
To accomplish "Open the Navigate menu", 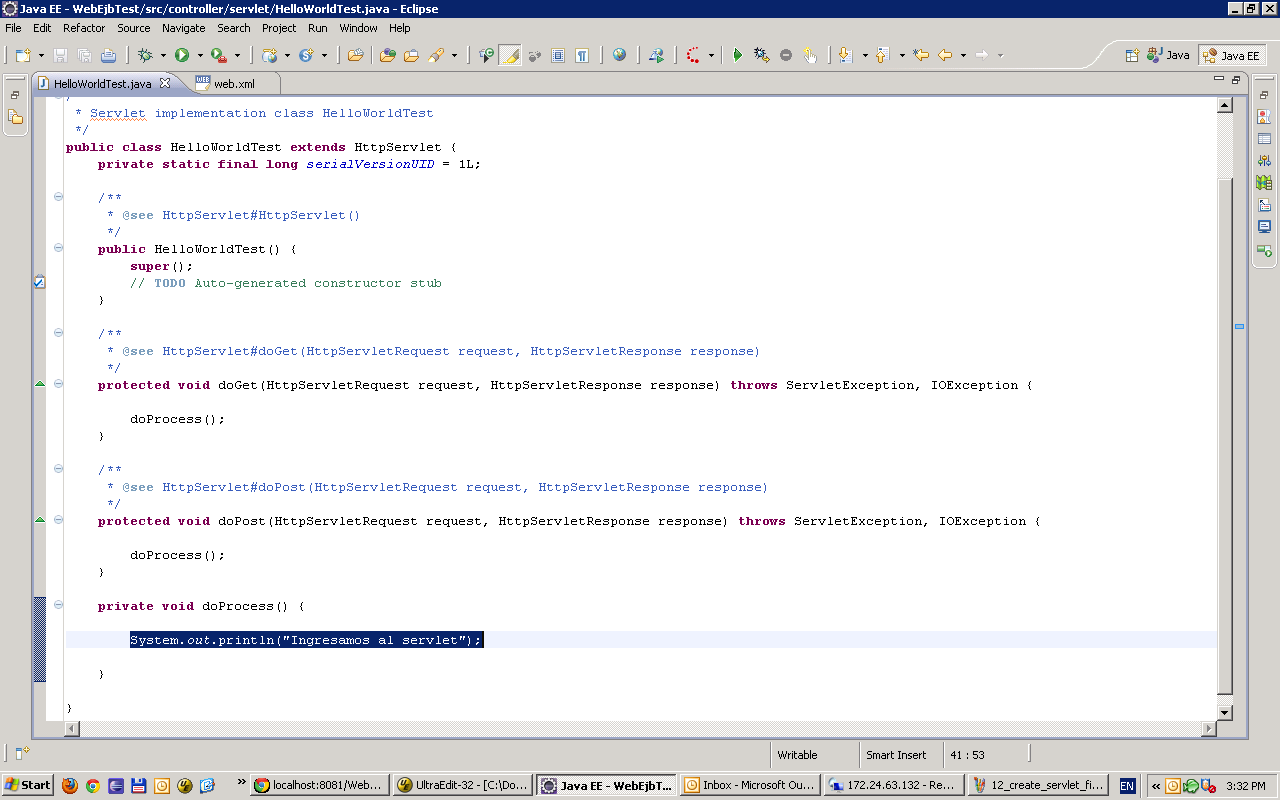I will [183, 28].
